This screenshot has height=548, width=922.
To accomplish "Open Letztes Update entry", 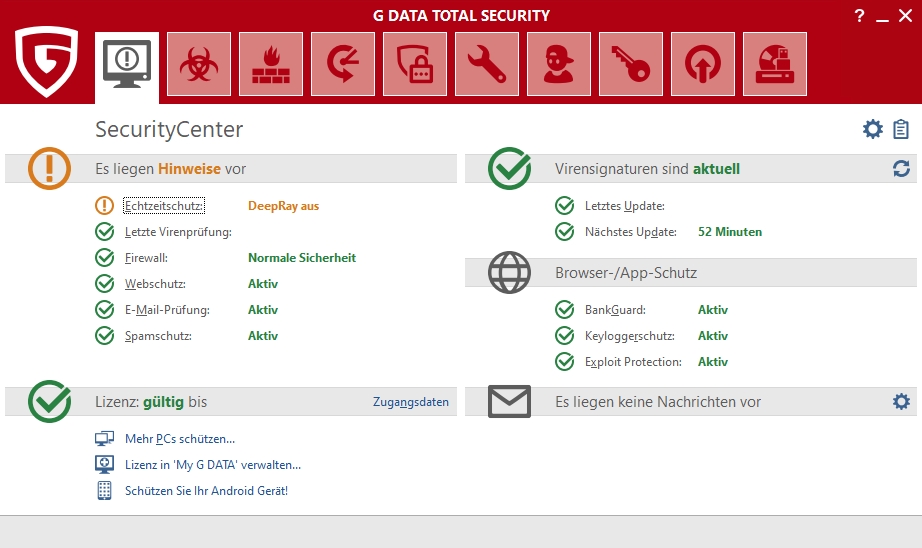I will pos(624,206).
